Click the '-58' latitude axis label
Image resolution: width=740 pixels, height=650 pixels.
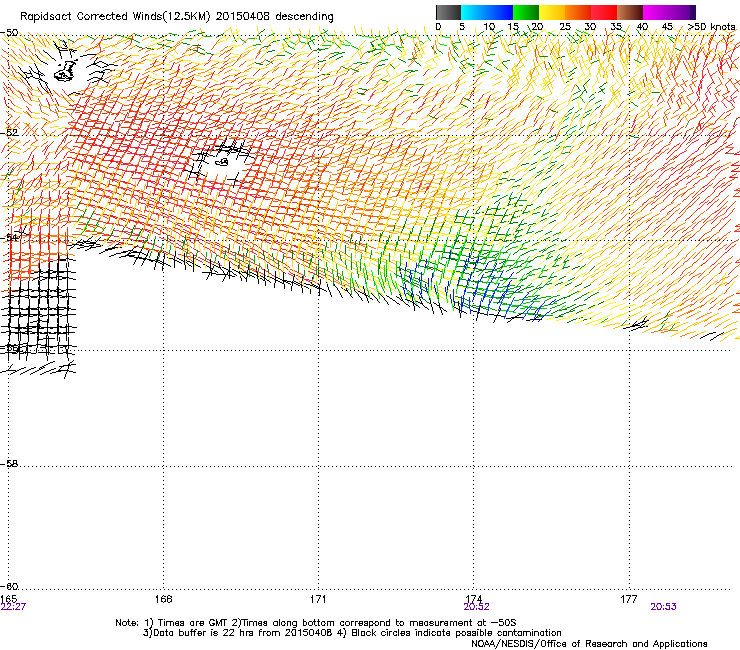9,464
